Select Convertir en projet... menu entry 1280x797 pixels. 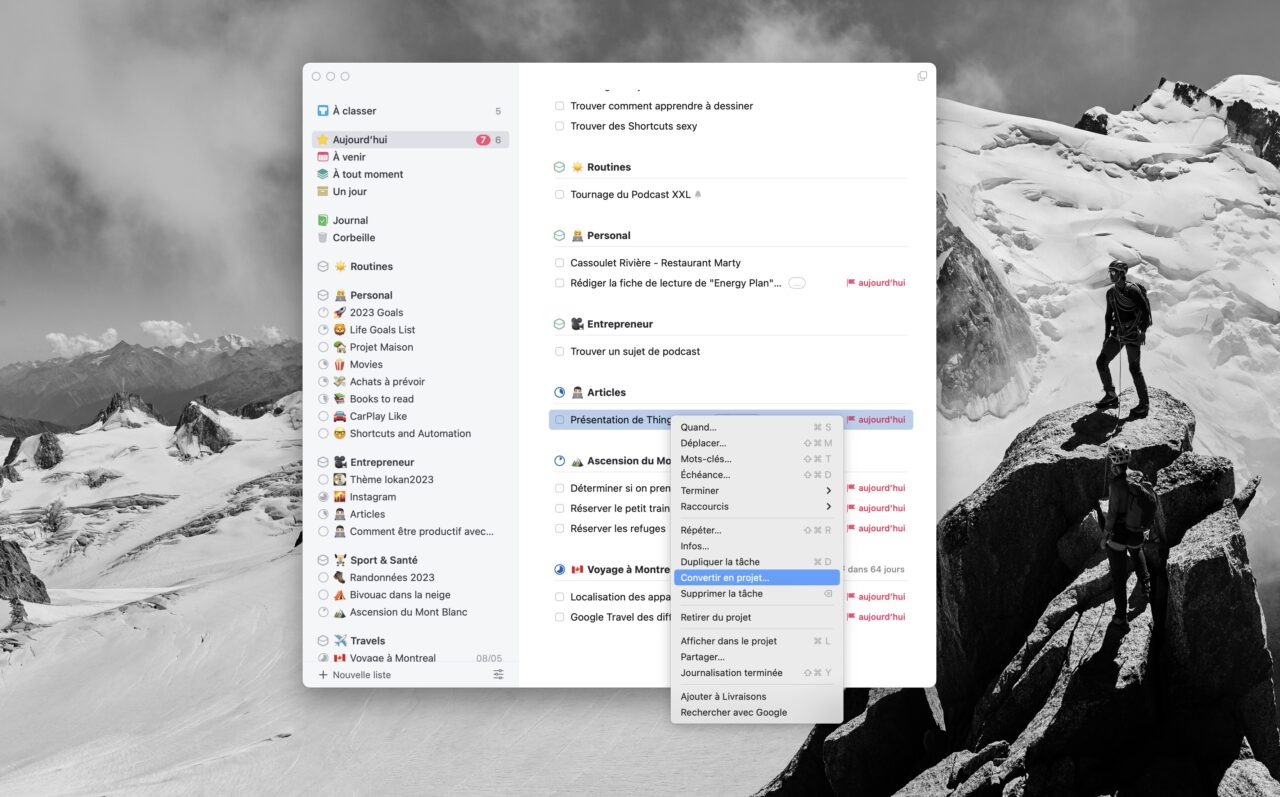[x=756, y=578]
